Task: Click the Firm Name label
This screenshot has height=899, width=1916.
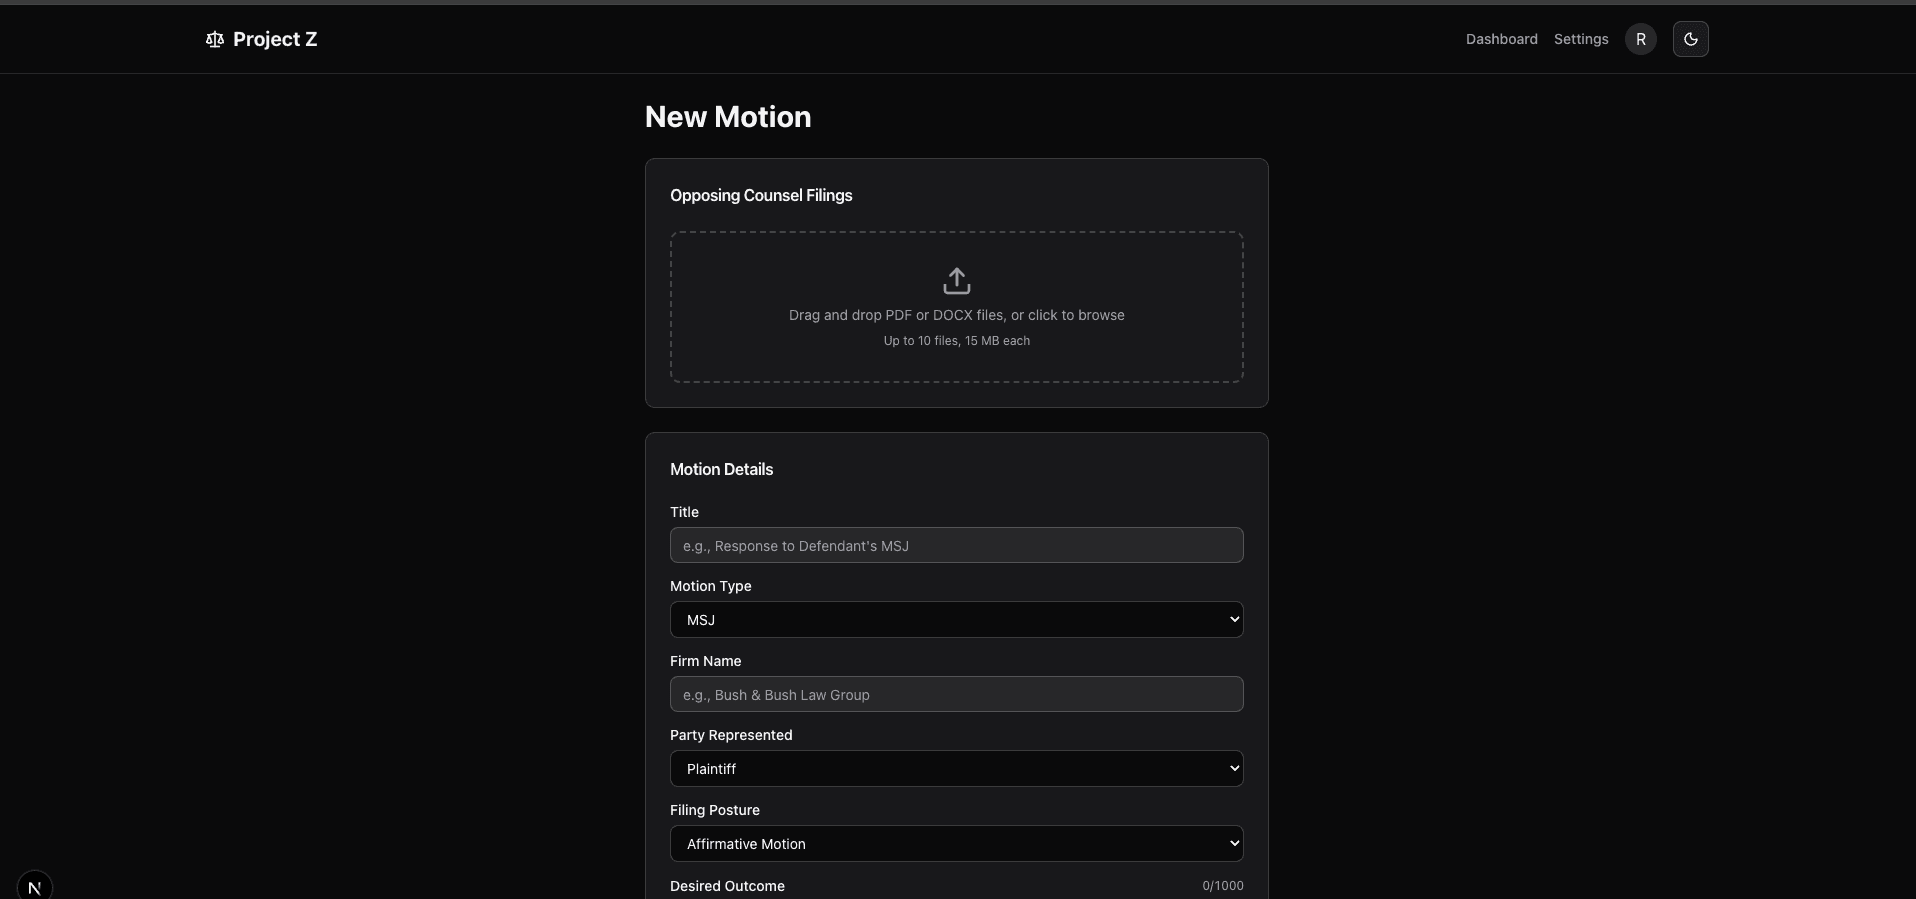Action: tap(705, 661)
